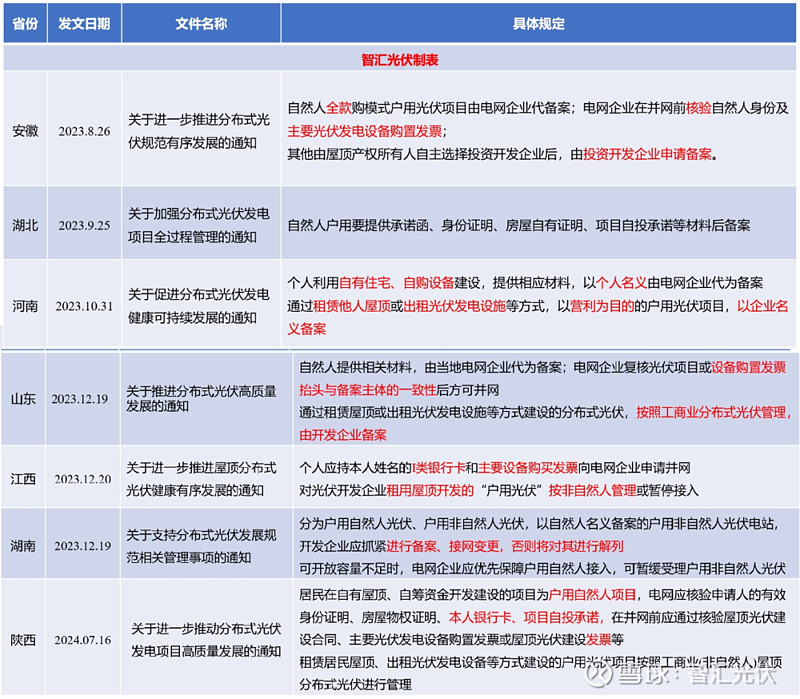Click red text 进行备案、接网变更
Viewport: 800px width, 699px height.
(443, 546)
